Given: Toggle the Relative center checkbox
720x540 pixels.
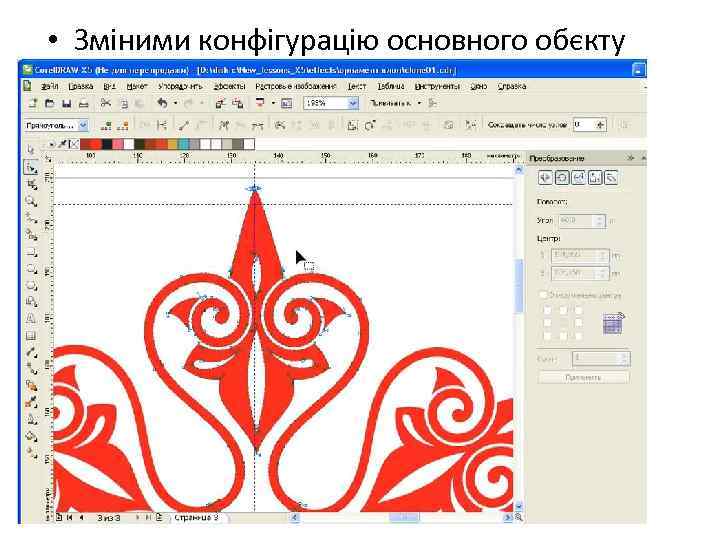Looking at the screenshot, I should [544, 294].
